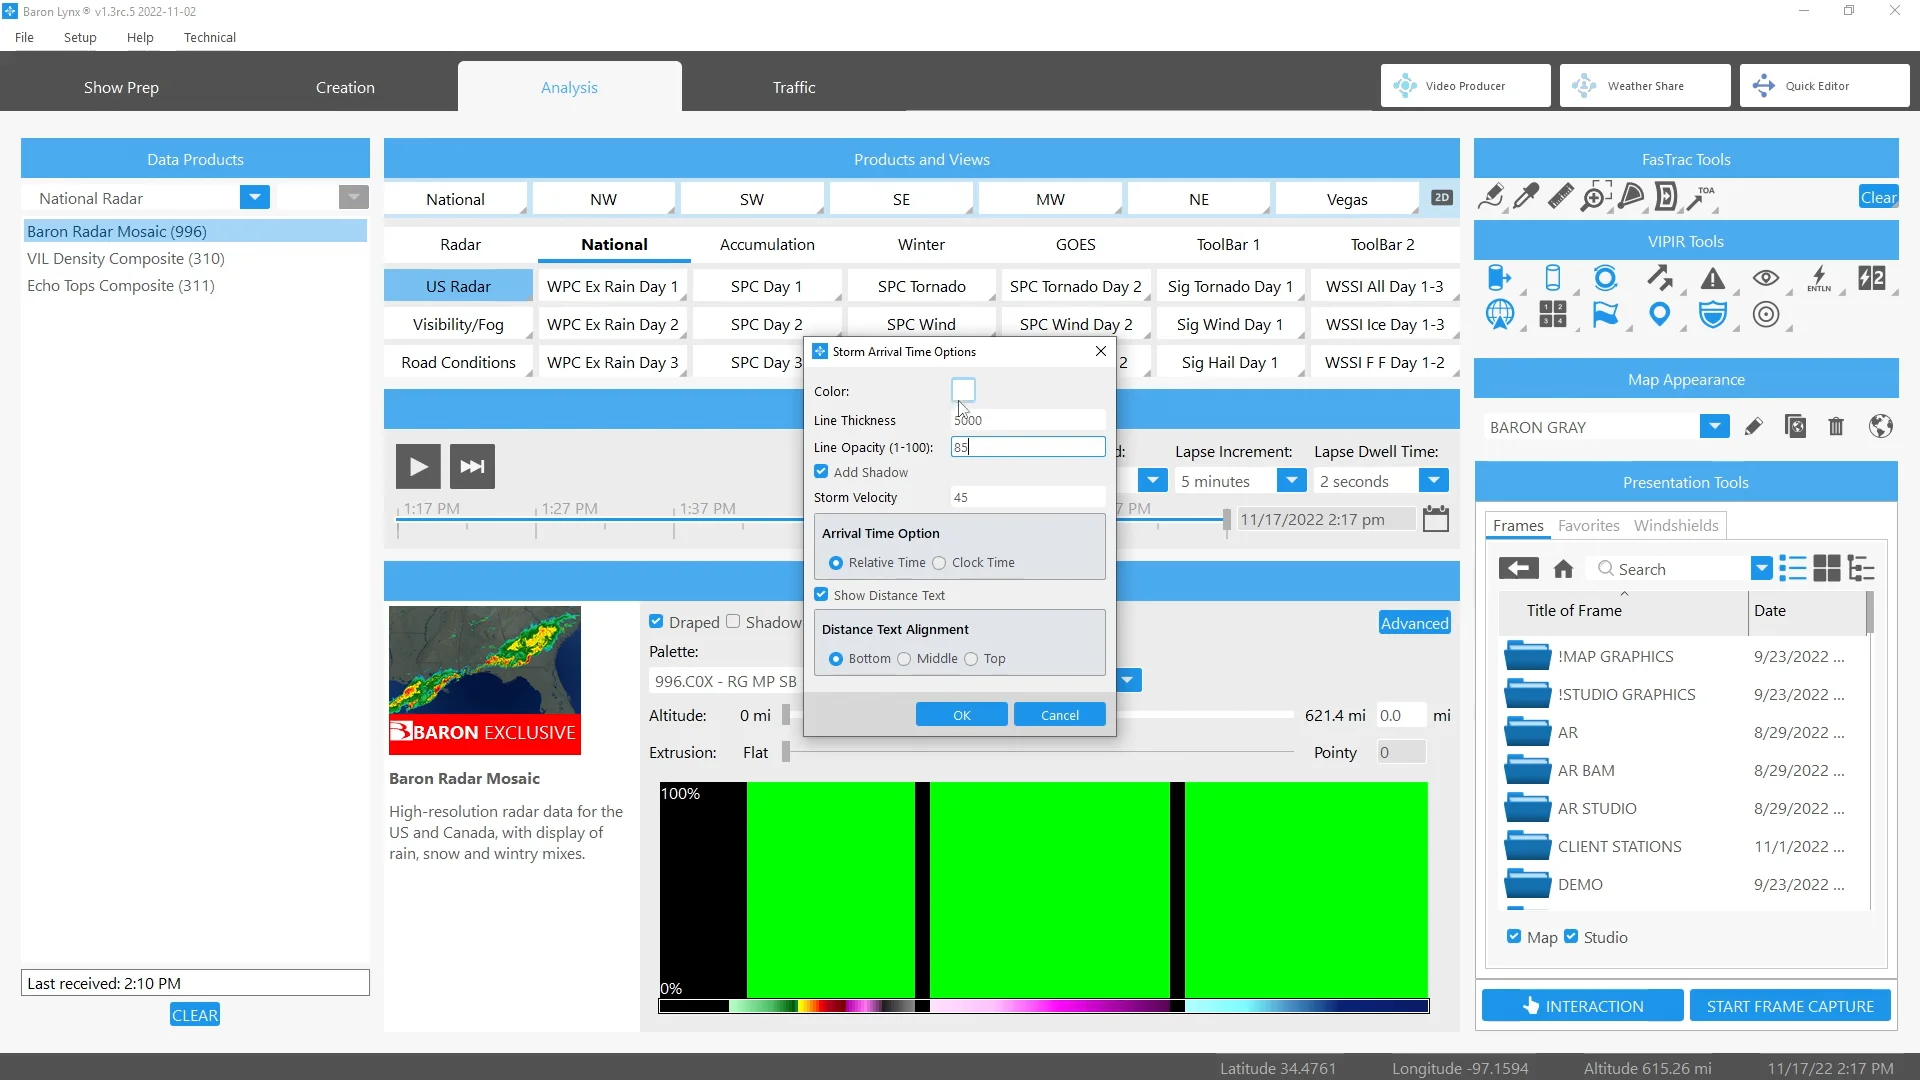Screen dimensions: 1920x1080
Task: Click the warning triangle alerts icon
Action: [1713, 278]
